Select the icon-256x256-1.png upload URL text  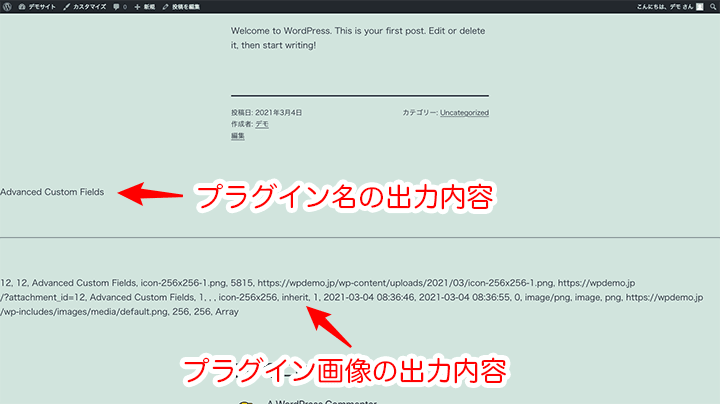pos(405,283)
